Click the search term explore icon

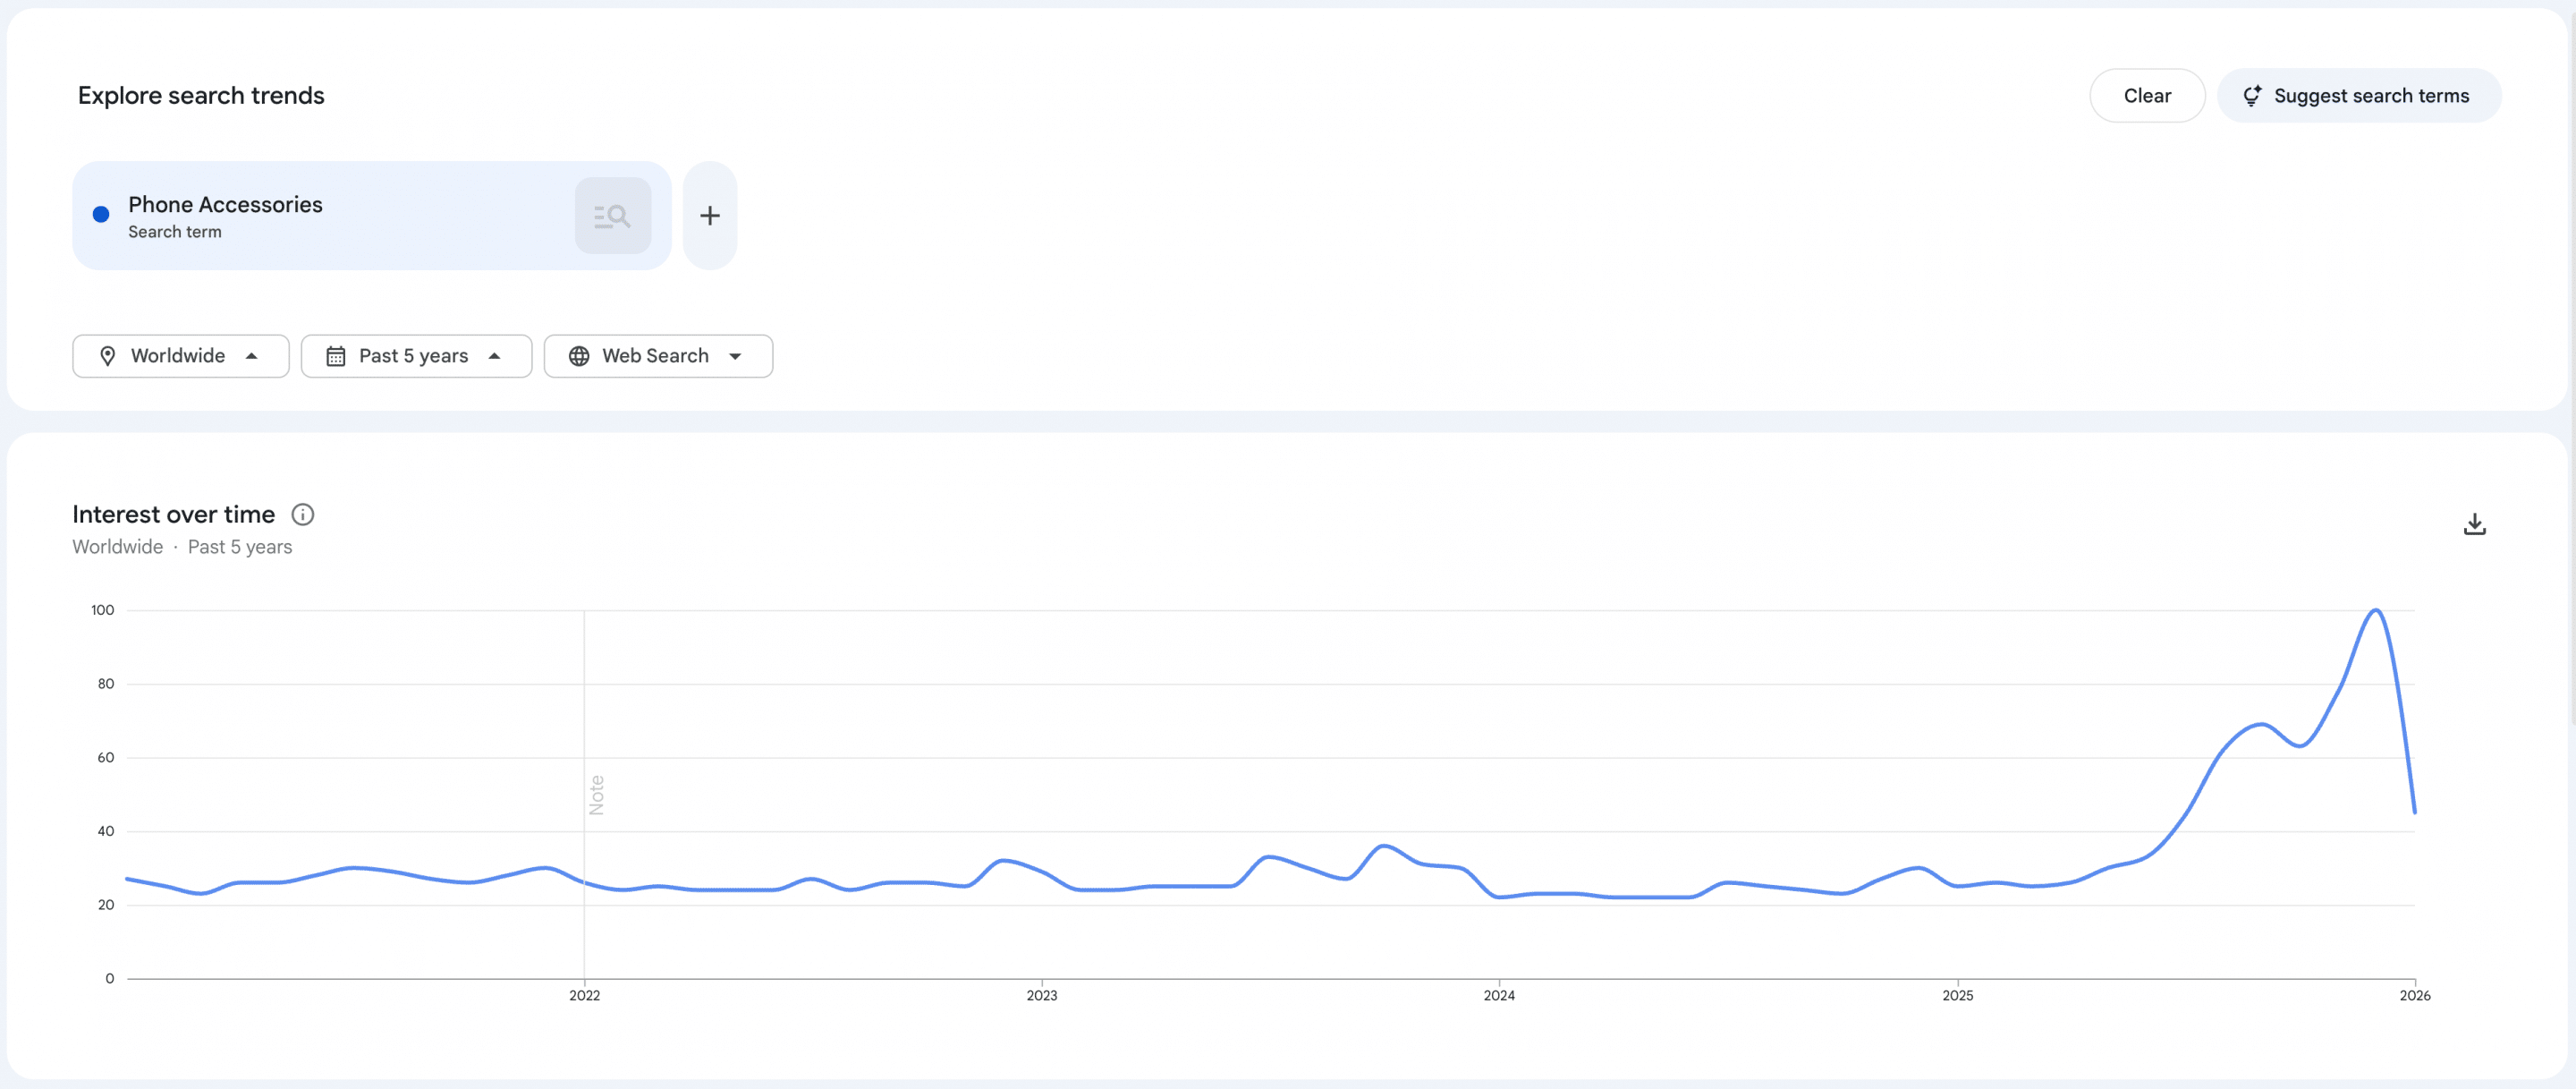tap(612, 216)
